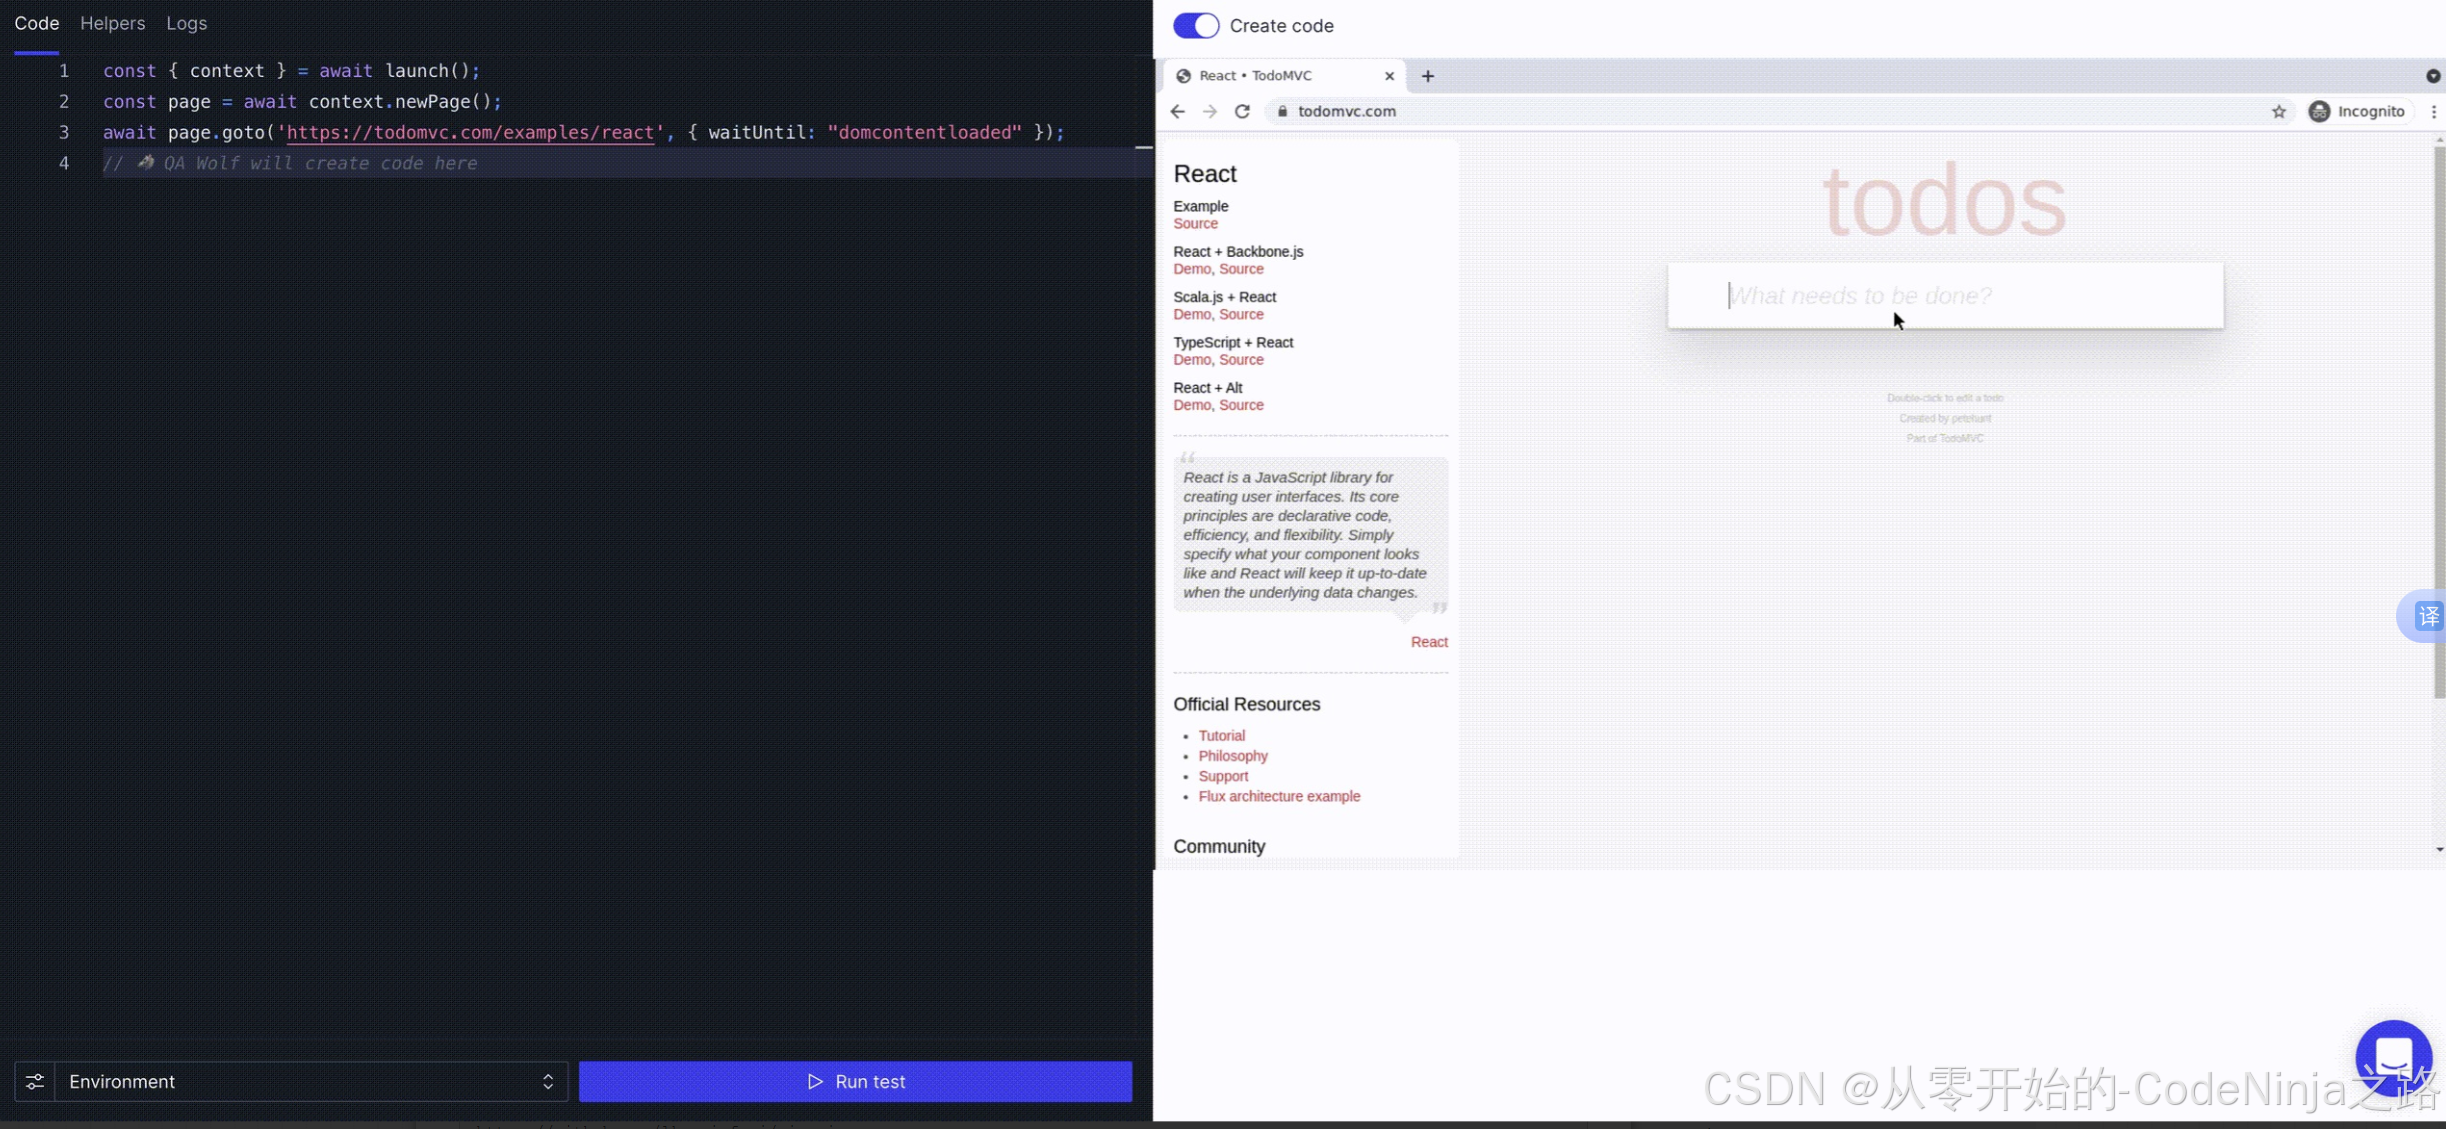The height and width of the screenshot is (1129, 2446).
Task: Click the 'todos' heading
Action: point(1944,201)
